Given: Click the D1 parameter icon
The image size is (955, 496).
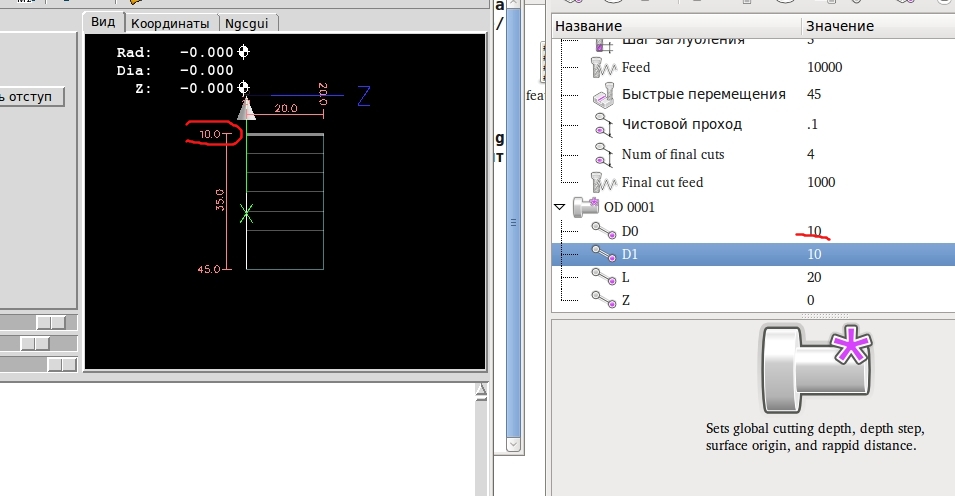Looking at the screenshot, I should tap(604, 254).
